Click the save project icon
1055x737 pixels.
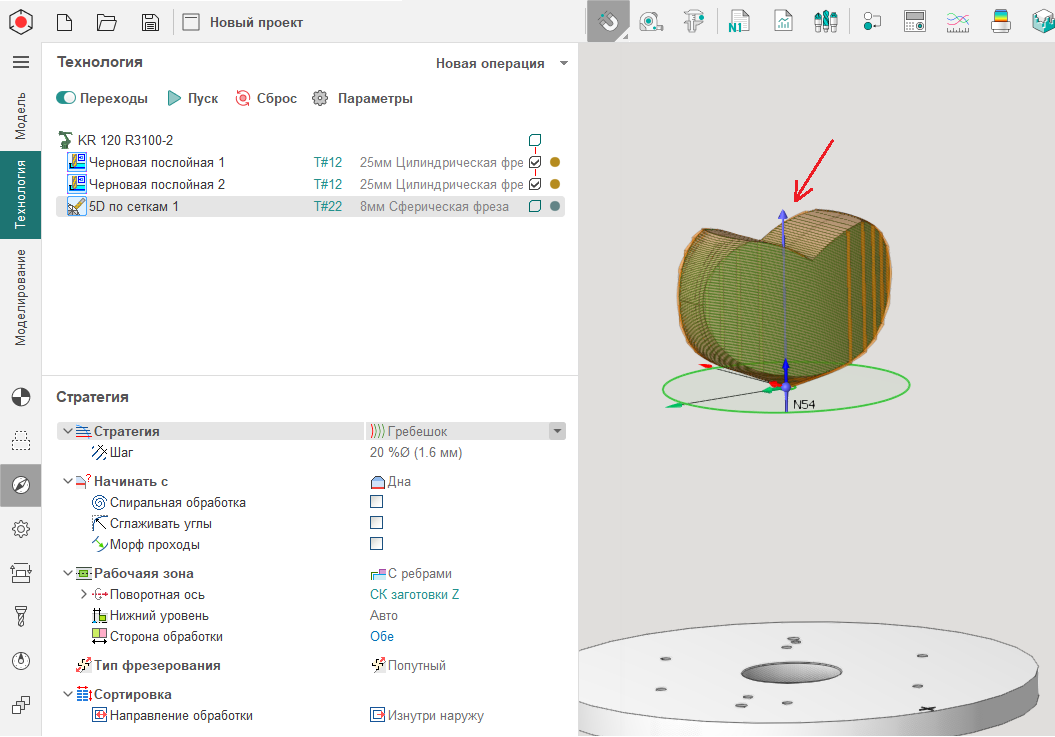pyautogui.click(x=149, y=22)
